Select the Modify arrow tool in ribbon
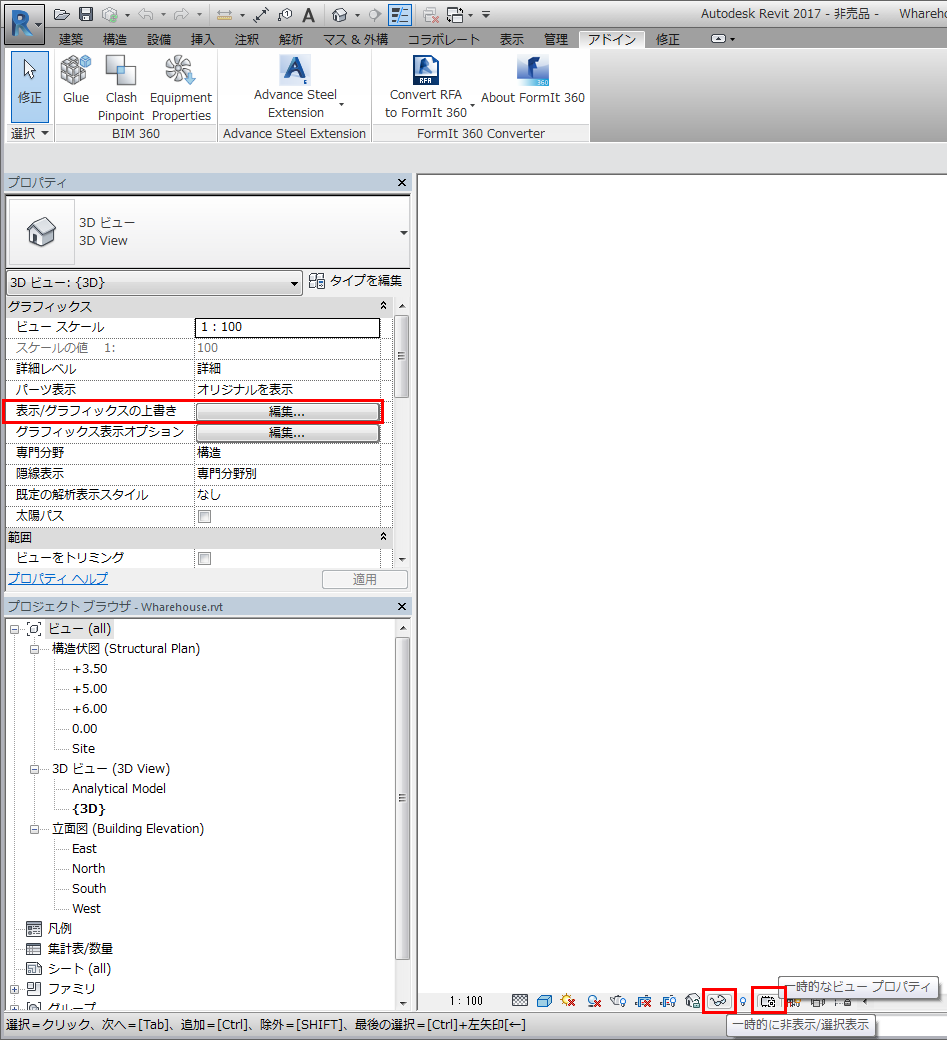The width and height of the screenshot is (947, 1040). [x=30, y=87]
